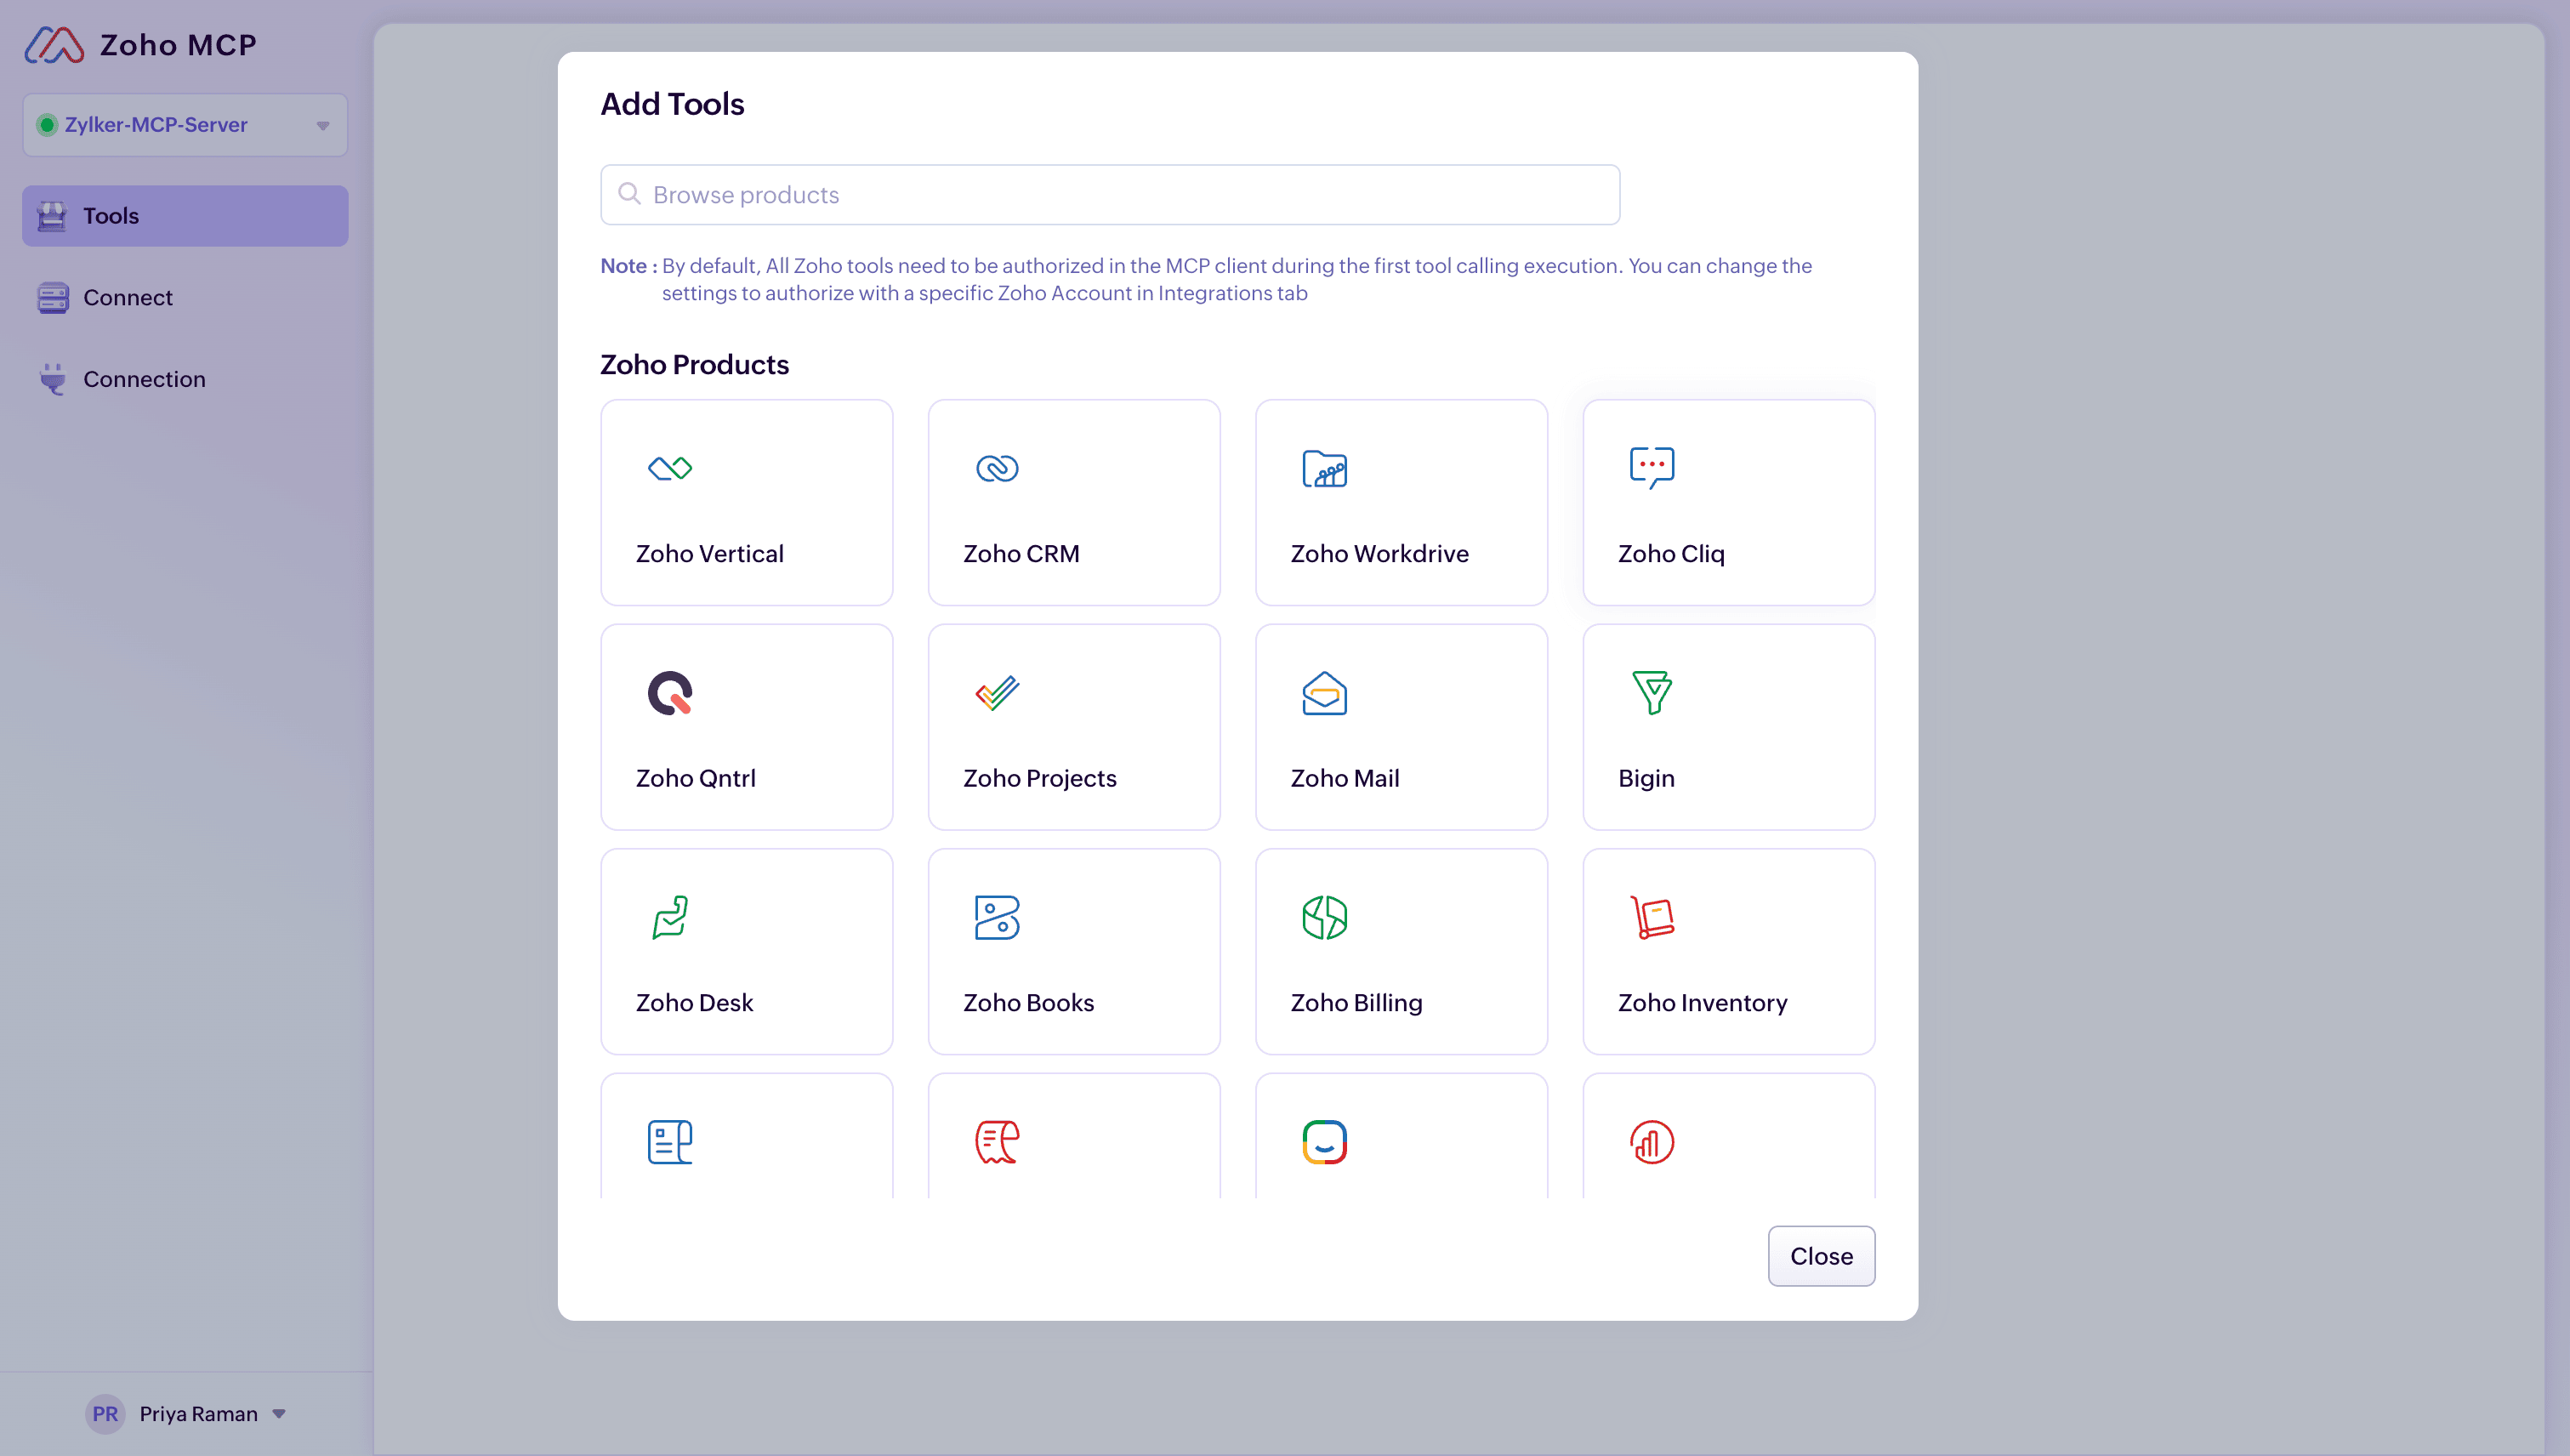Viewport: 2570px width, 1456px height.
Task: Add tools from Zoho Mail
Action: (x=1400, y=727)
